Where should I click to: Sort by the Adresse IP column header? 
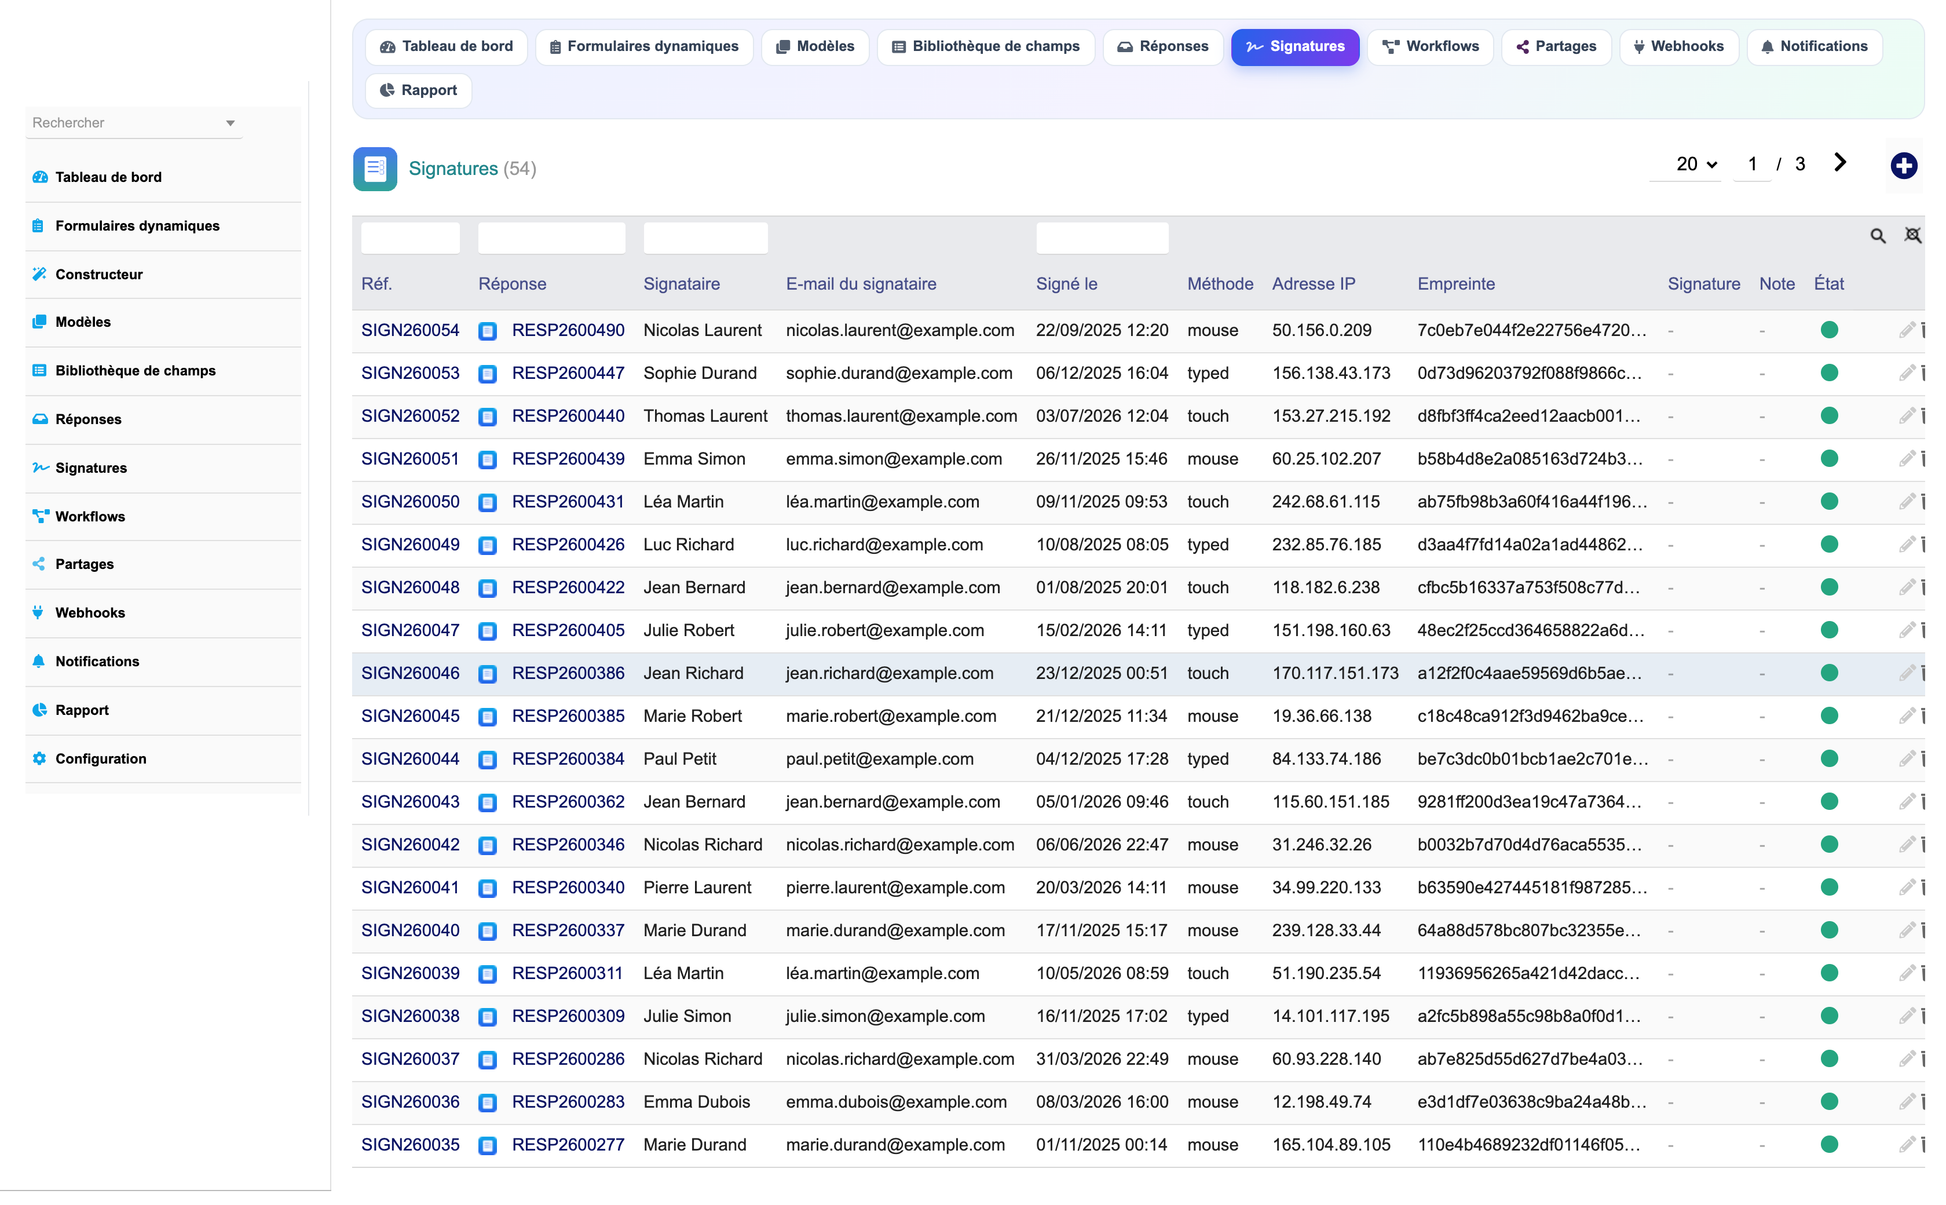(1313, 284)
